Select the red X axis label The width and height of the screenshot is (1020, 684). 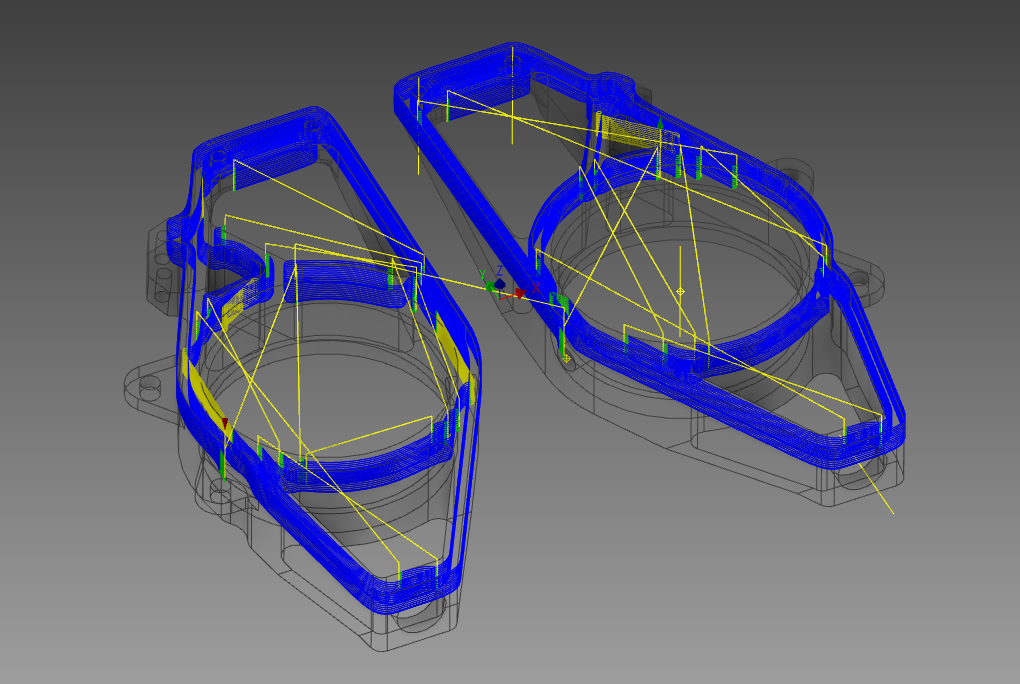536,288
